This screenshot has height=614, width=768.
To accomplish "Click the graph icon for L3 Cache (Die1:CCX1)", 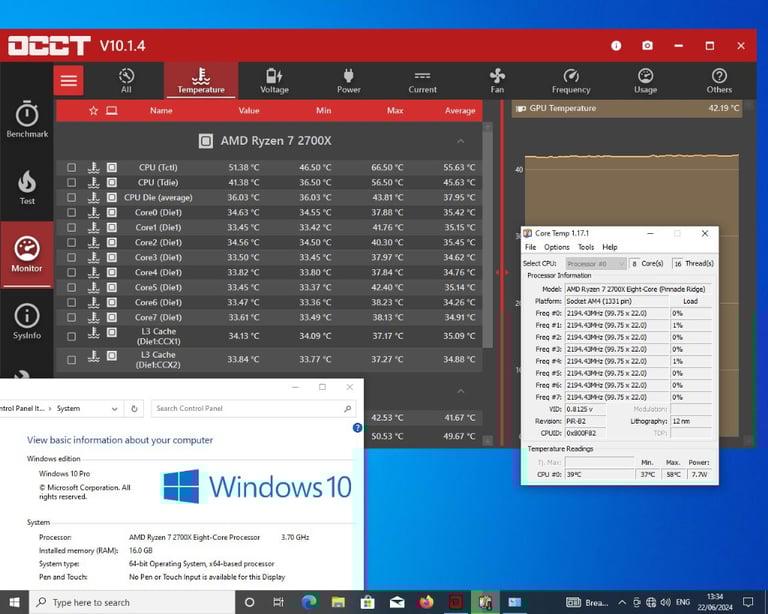I will 94,332.
